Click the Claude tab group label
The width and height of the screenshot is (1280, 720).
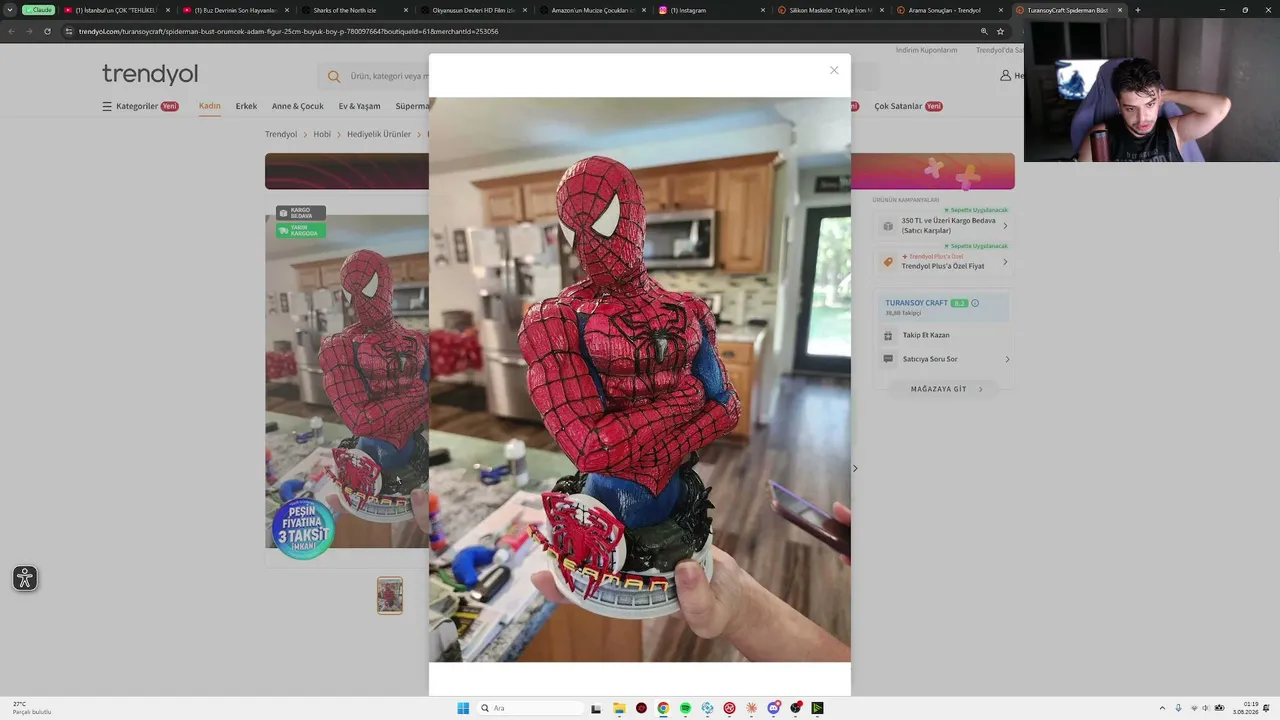tap(38, 10)
